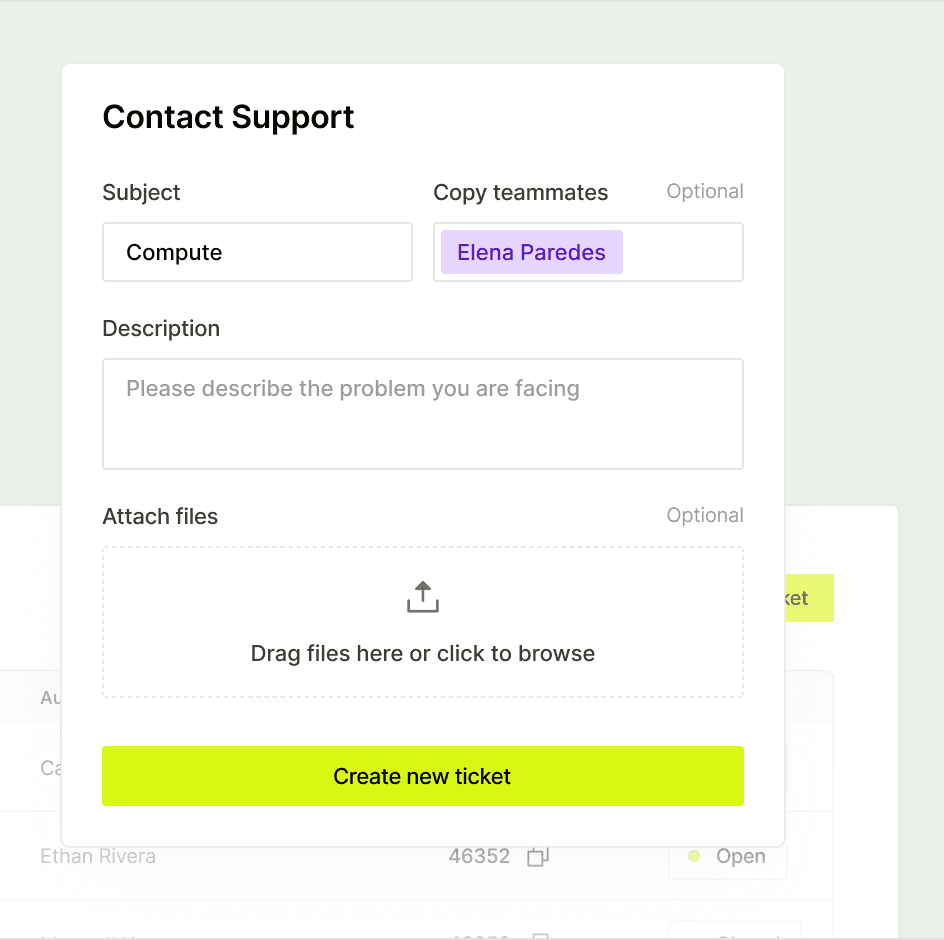
Task: Click the green status dot beside Open
Action: pos(694,856)
